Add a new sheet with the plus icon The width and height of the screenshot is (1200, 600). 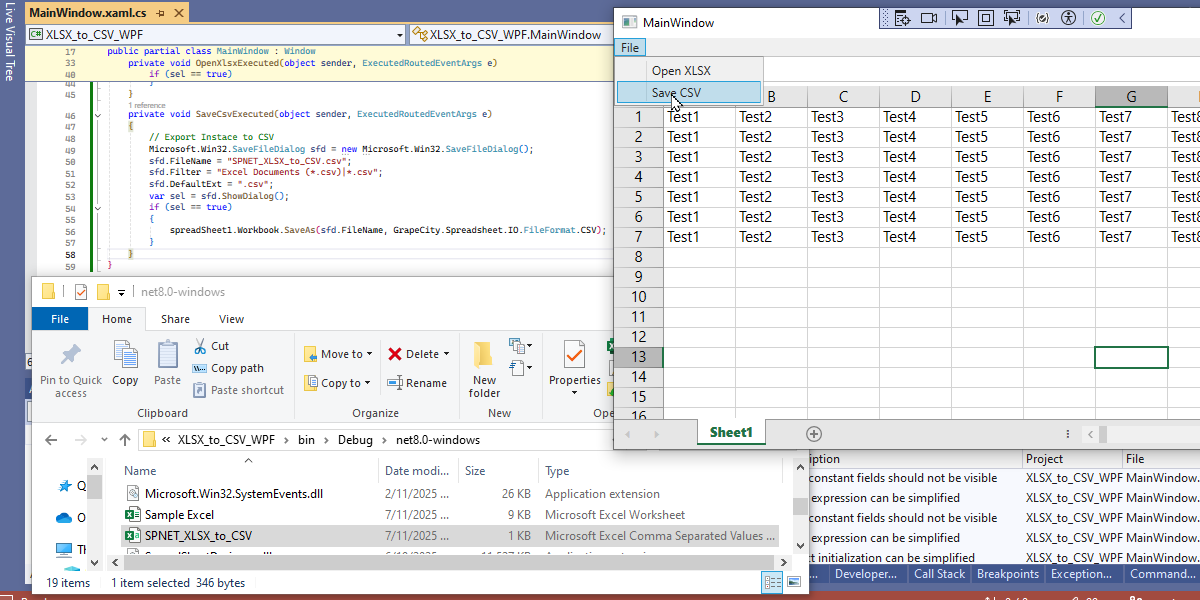pos(814,433)
